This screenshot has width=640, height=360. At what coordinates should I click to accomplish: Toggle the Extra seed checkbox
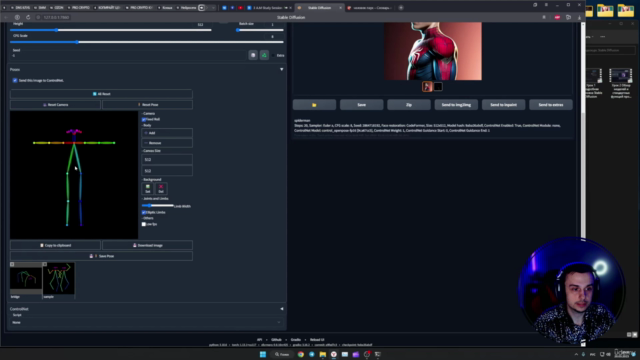pos(273,56)
